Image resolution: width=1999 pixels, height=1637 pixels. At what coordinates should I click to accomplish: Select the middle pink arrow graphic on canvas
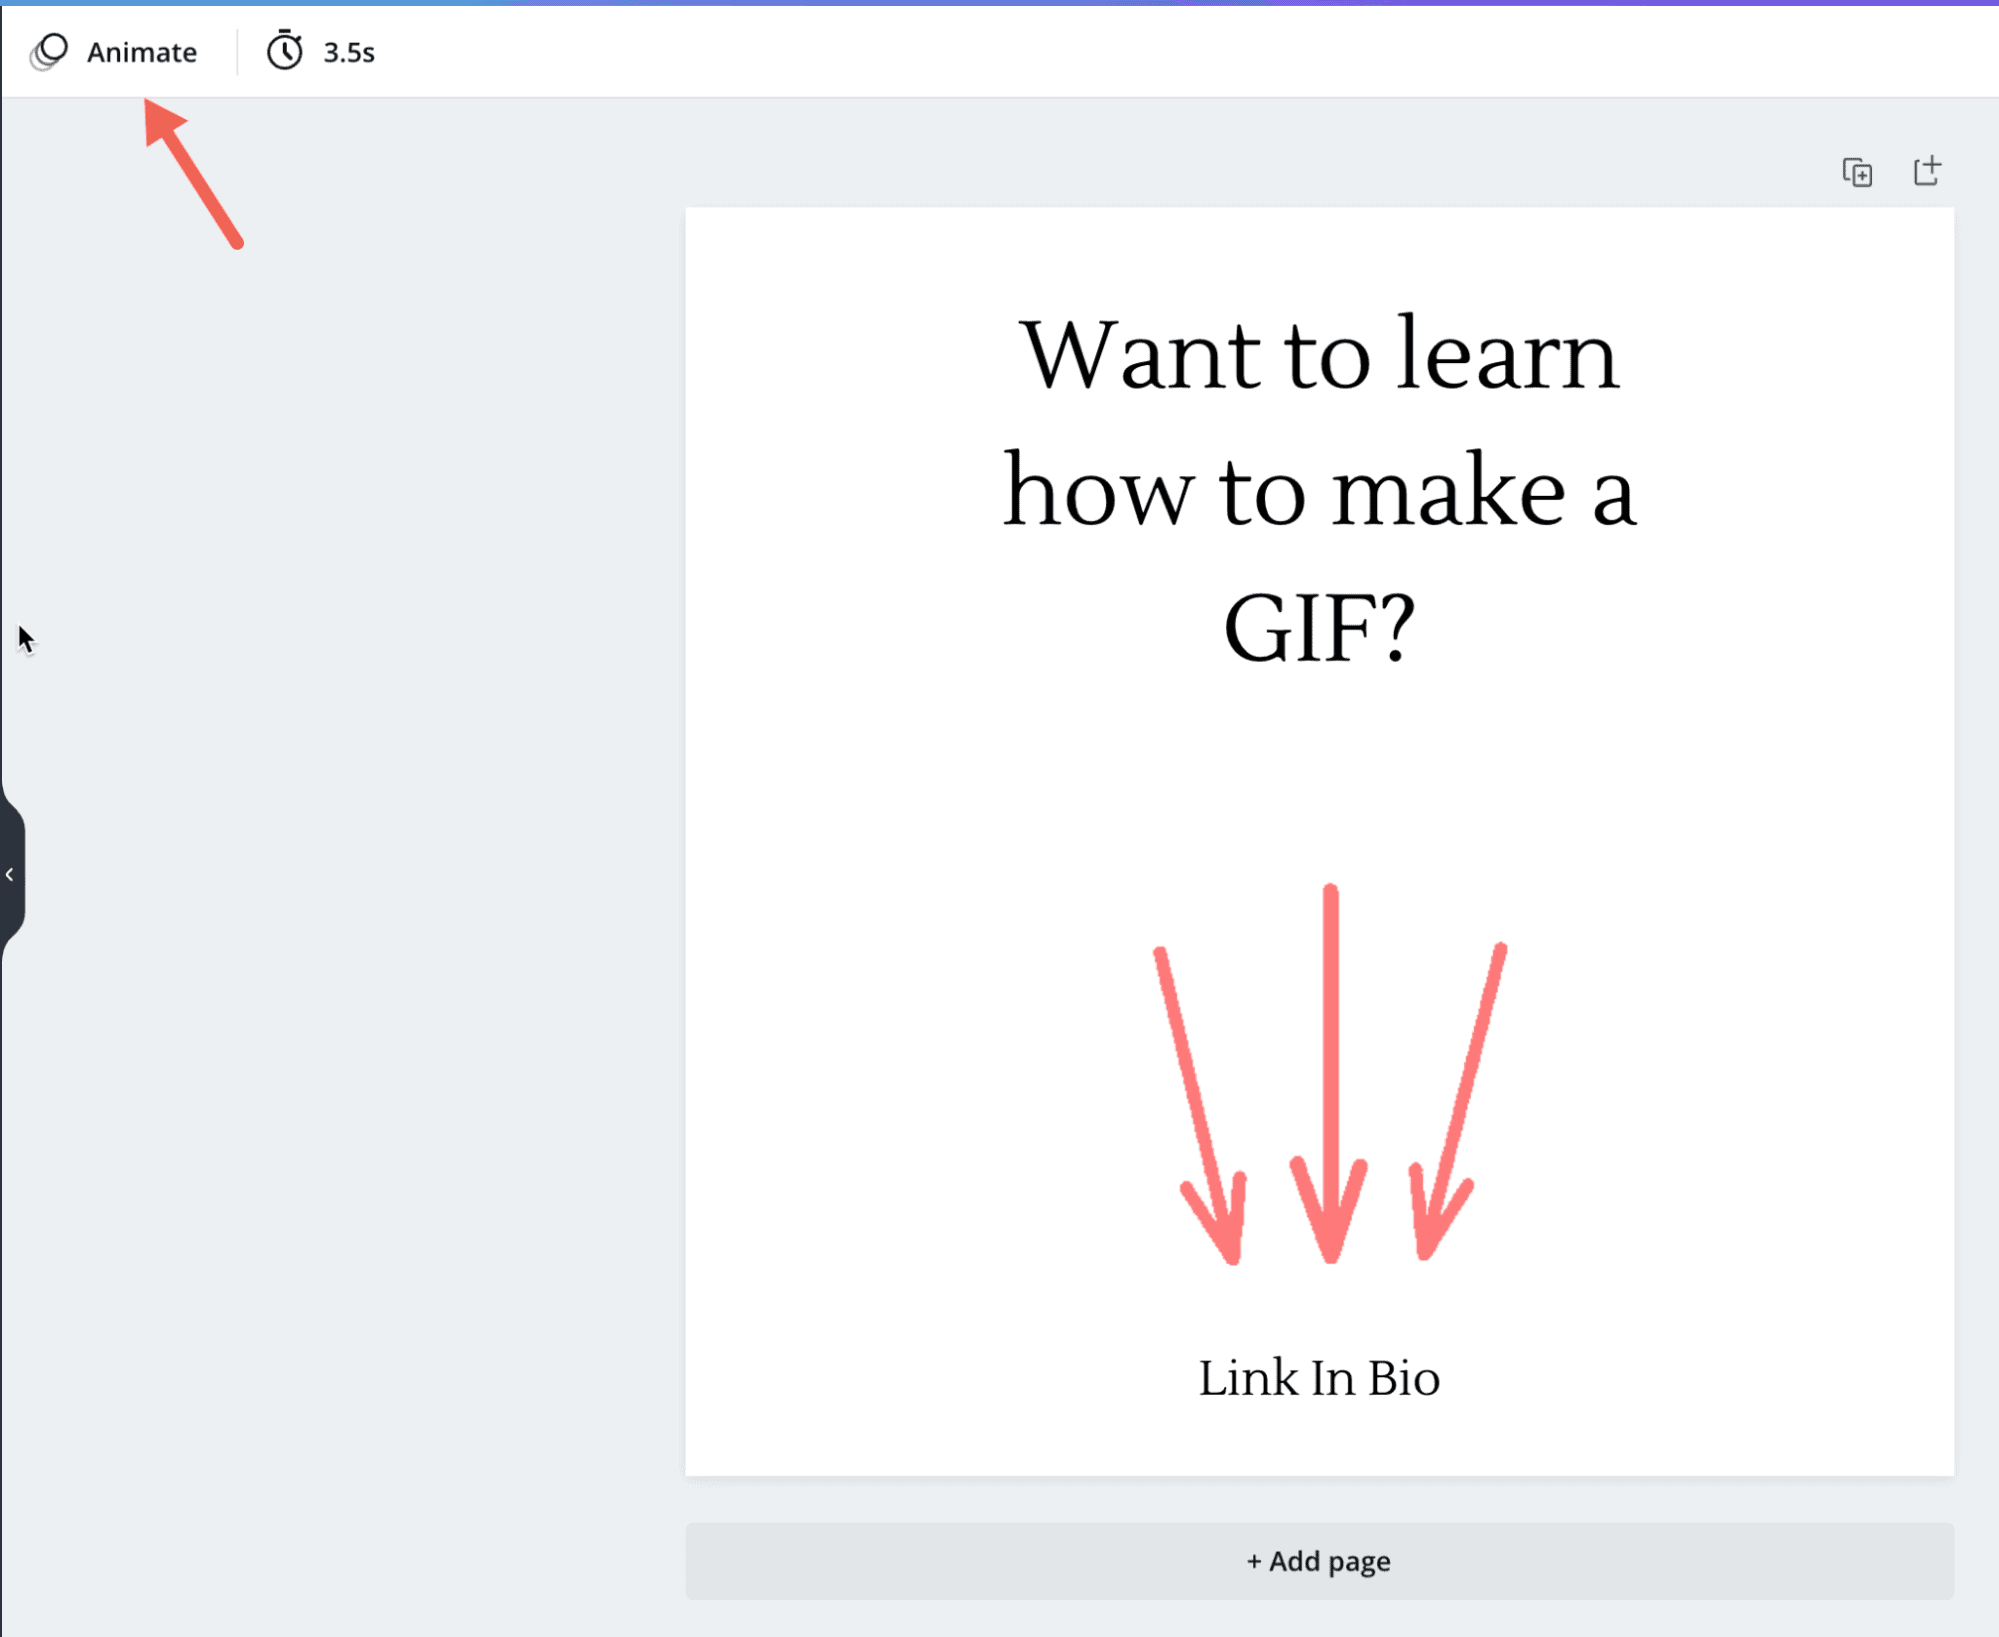pyautogui.click(x=1329, y=1073)
